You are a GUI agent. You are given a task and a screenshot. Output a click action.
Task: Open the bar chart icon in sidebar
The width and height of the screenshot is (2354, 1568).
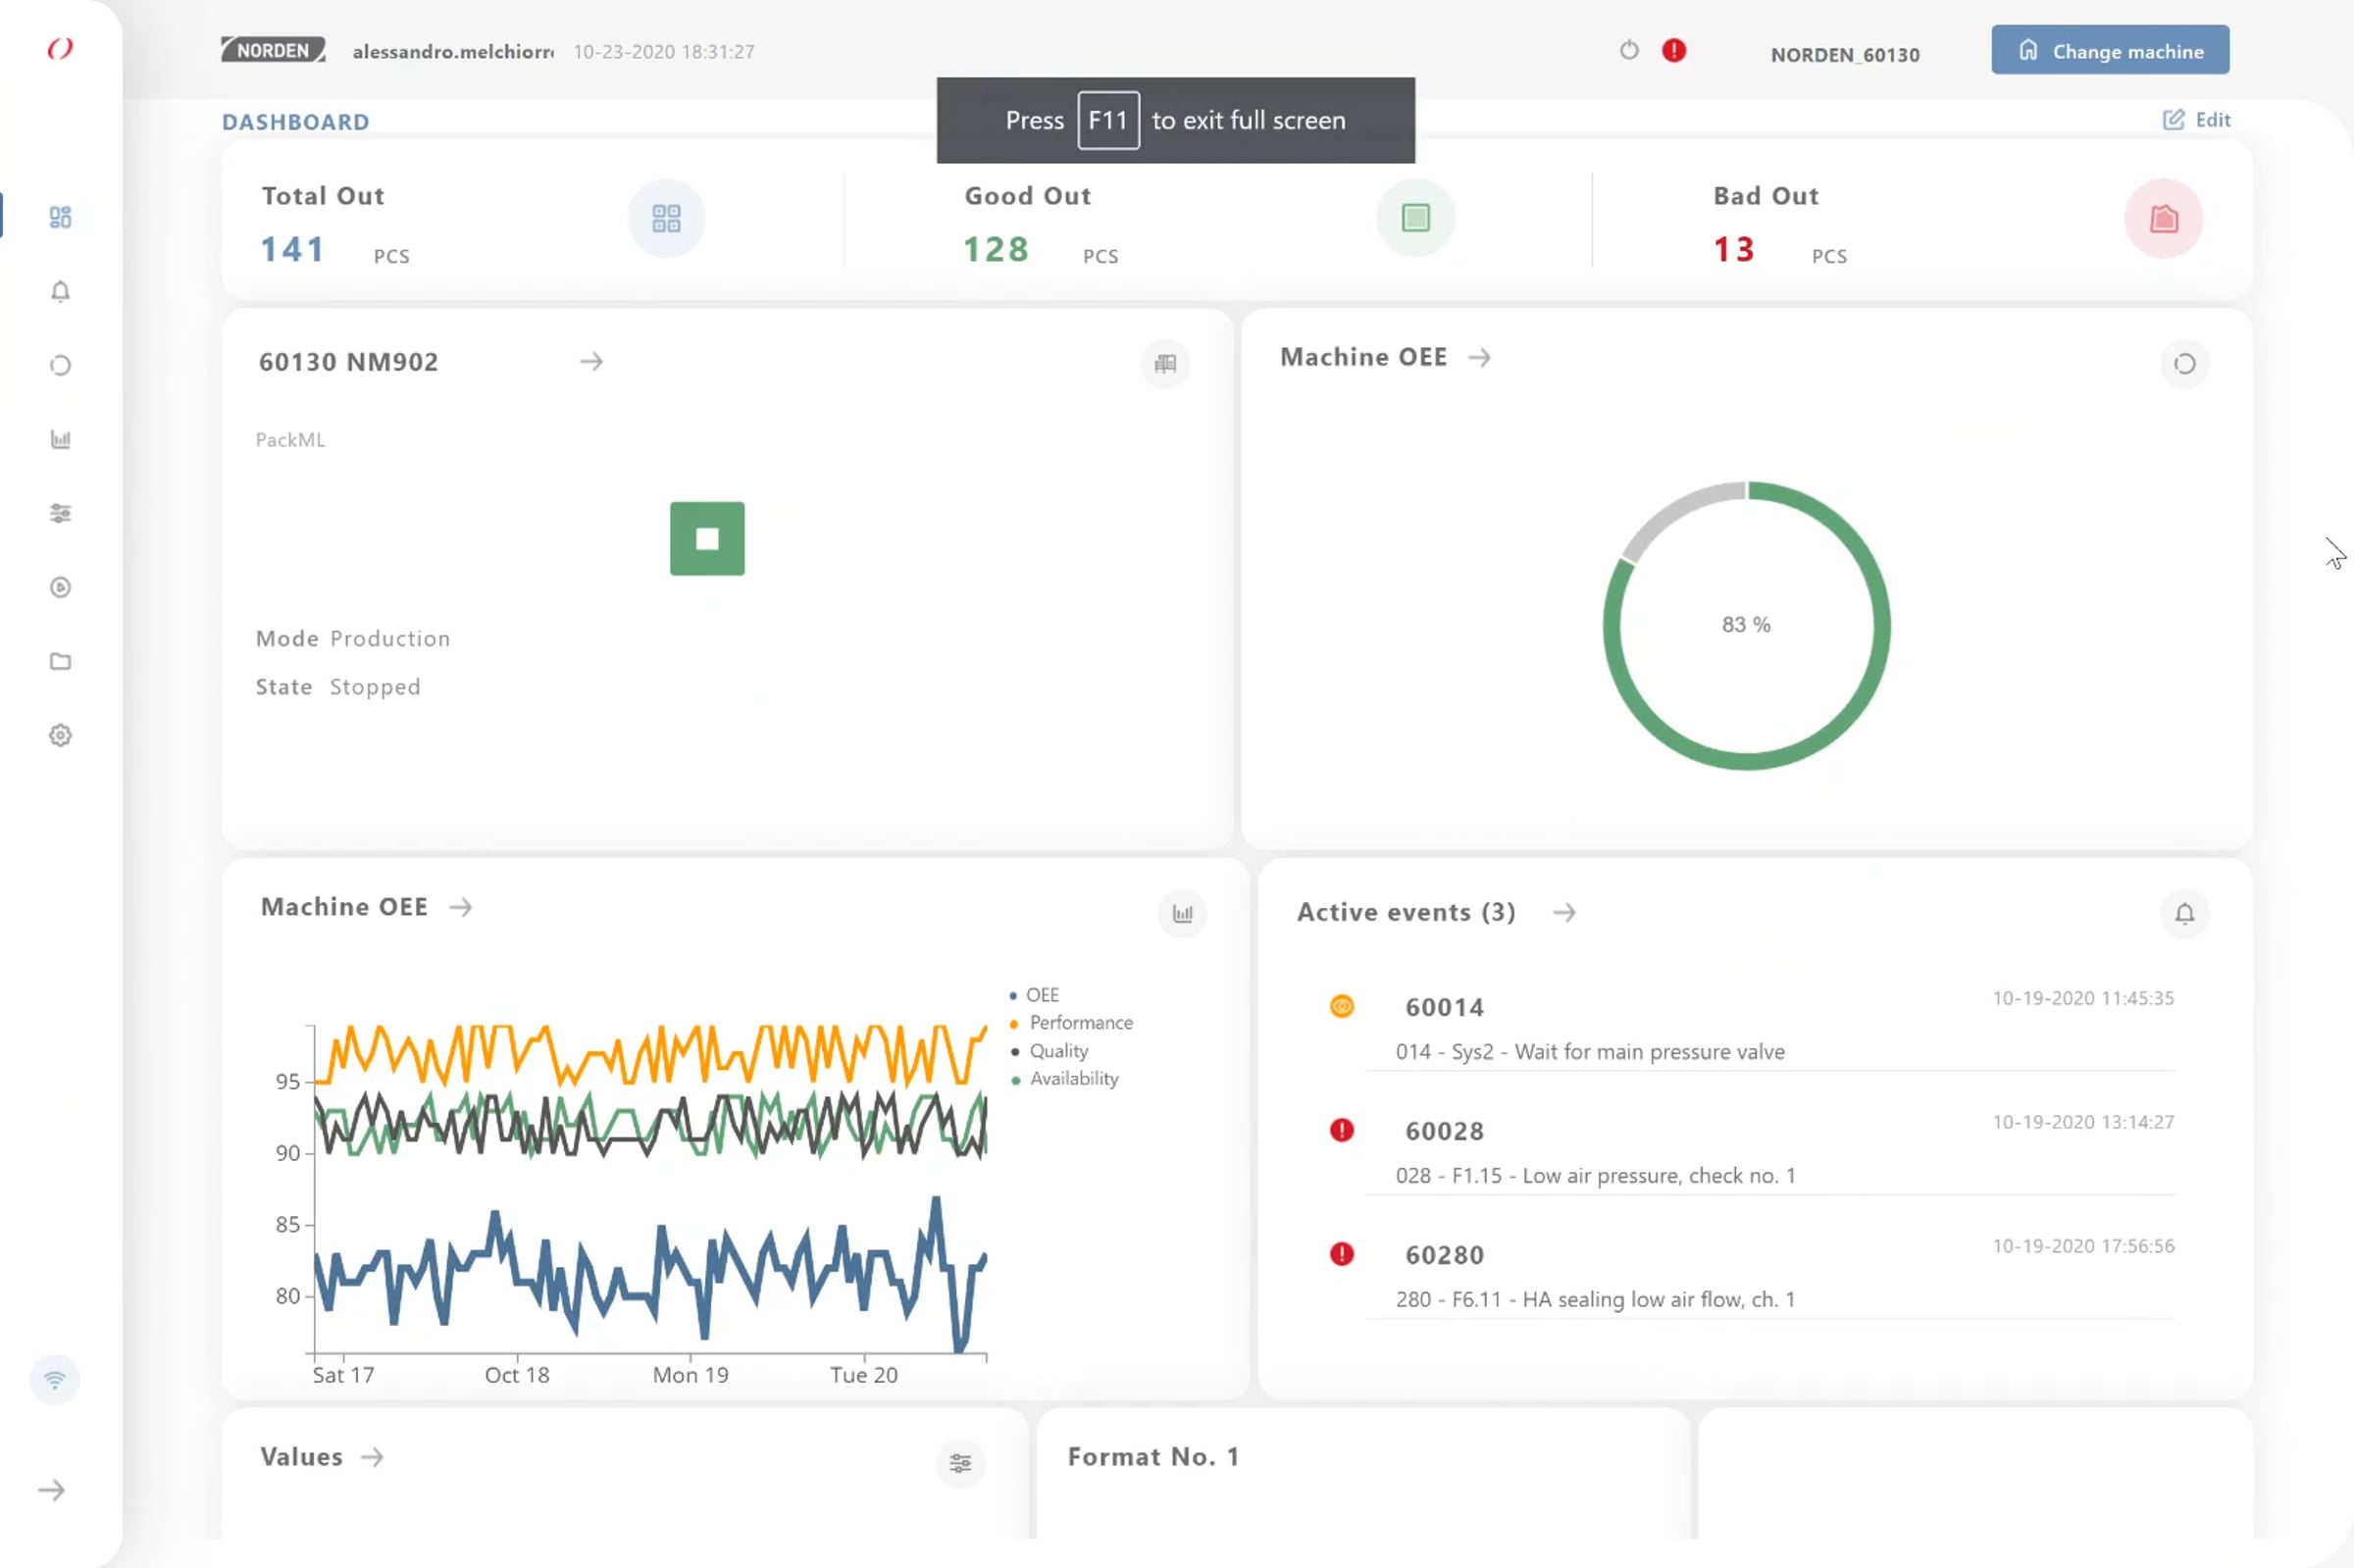[x=60, y=439]
